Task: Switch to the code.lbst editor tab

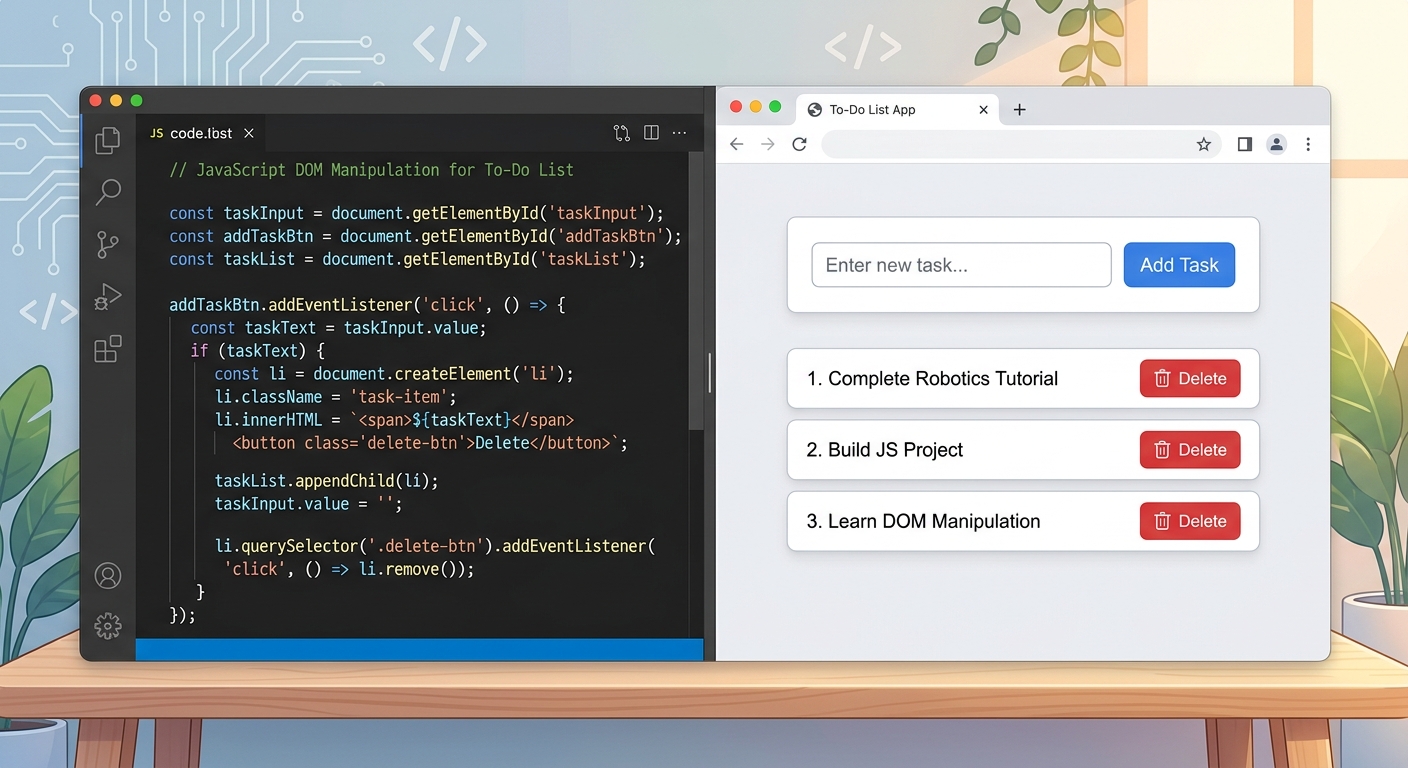Action: click(x=199, y=132)
